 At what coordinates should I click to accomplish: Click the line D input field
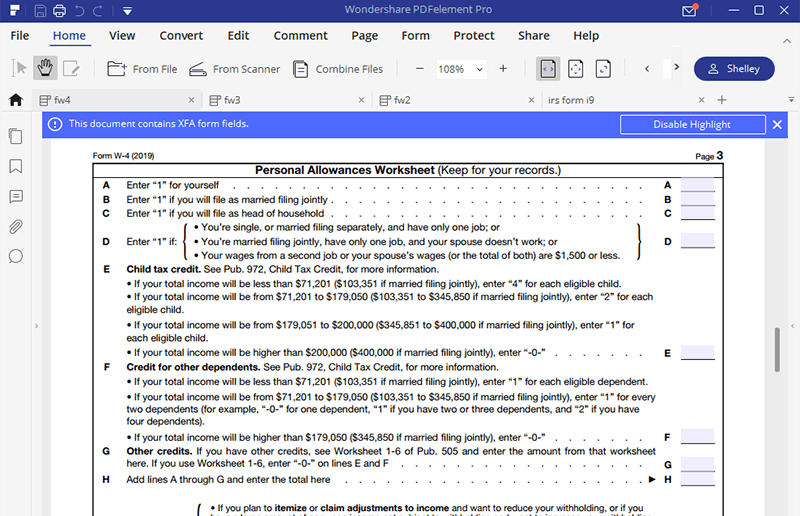[697, 240]
